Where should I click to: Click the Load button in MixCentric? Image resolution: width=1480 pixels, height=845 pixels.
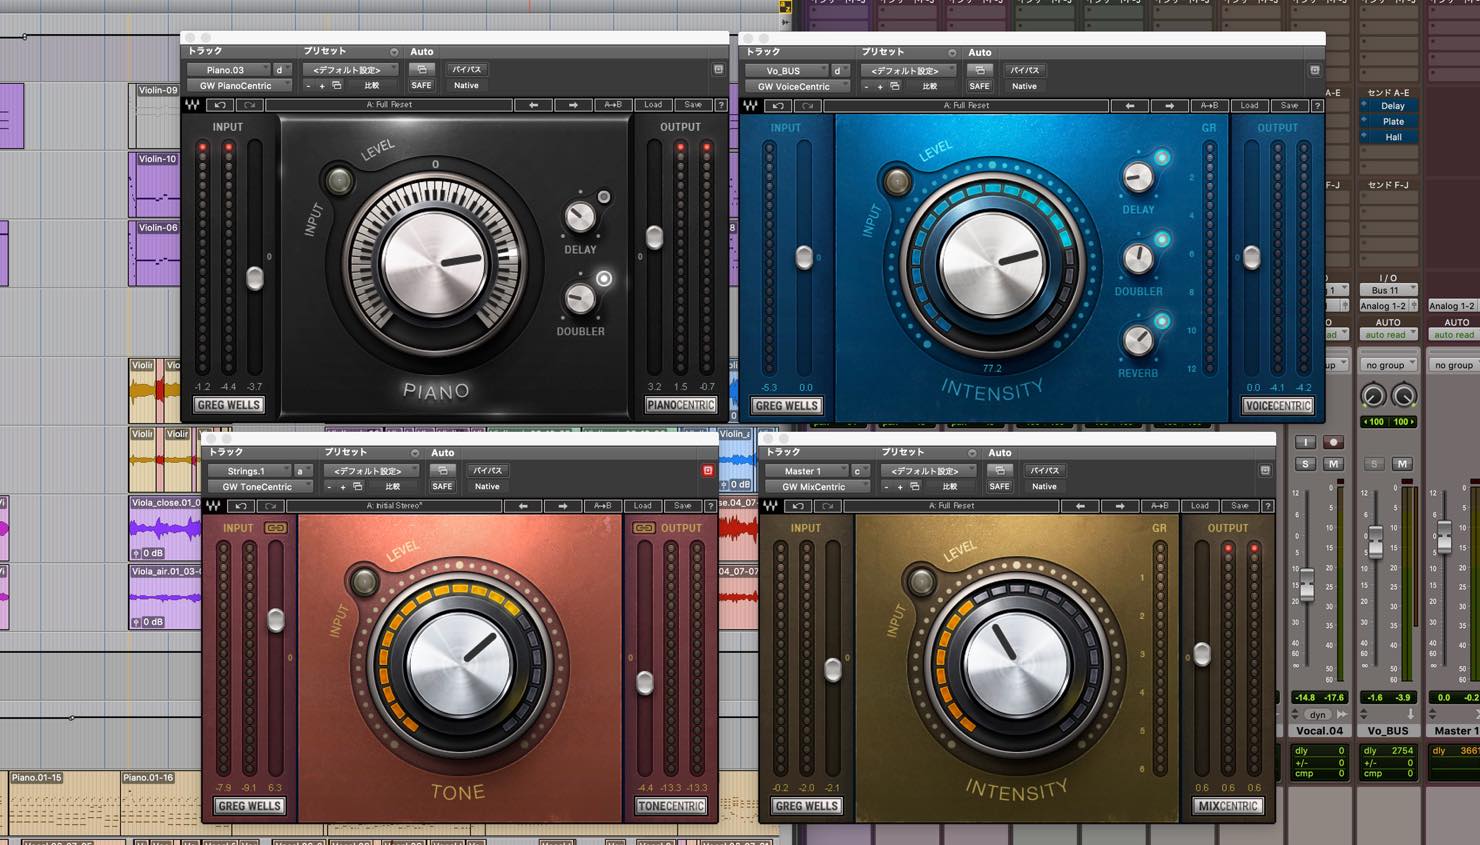[1199, 506]
